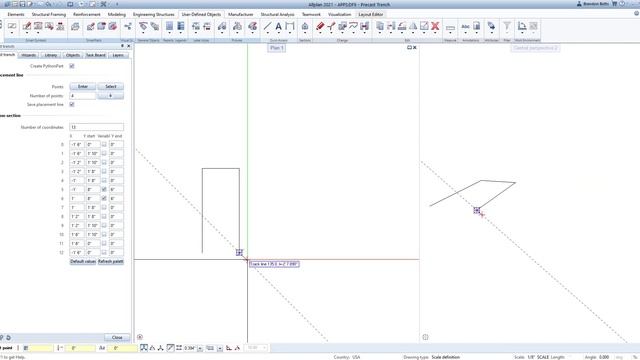
Task: Open dropdown arrow under the Measure icon
Action: (x=450, y=33)
